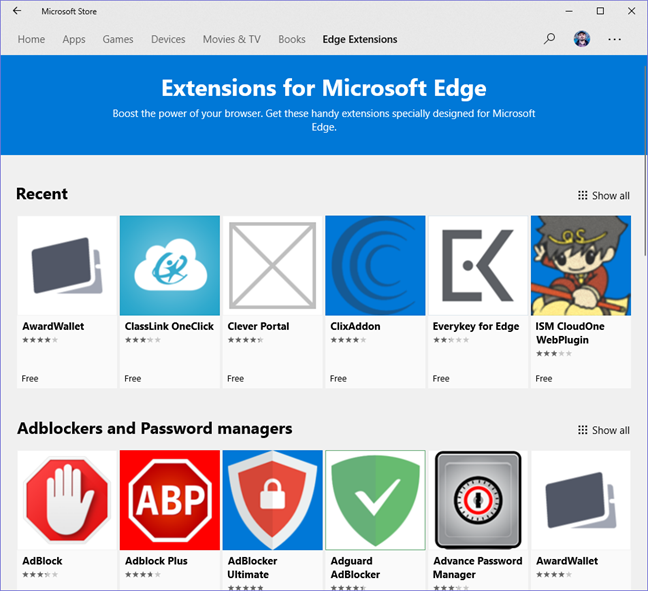Open AwardWallet icon under Adblockers section
The height and width of the screenshot is (591, 648).
point(581,500)
